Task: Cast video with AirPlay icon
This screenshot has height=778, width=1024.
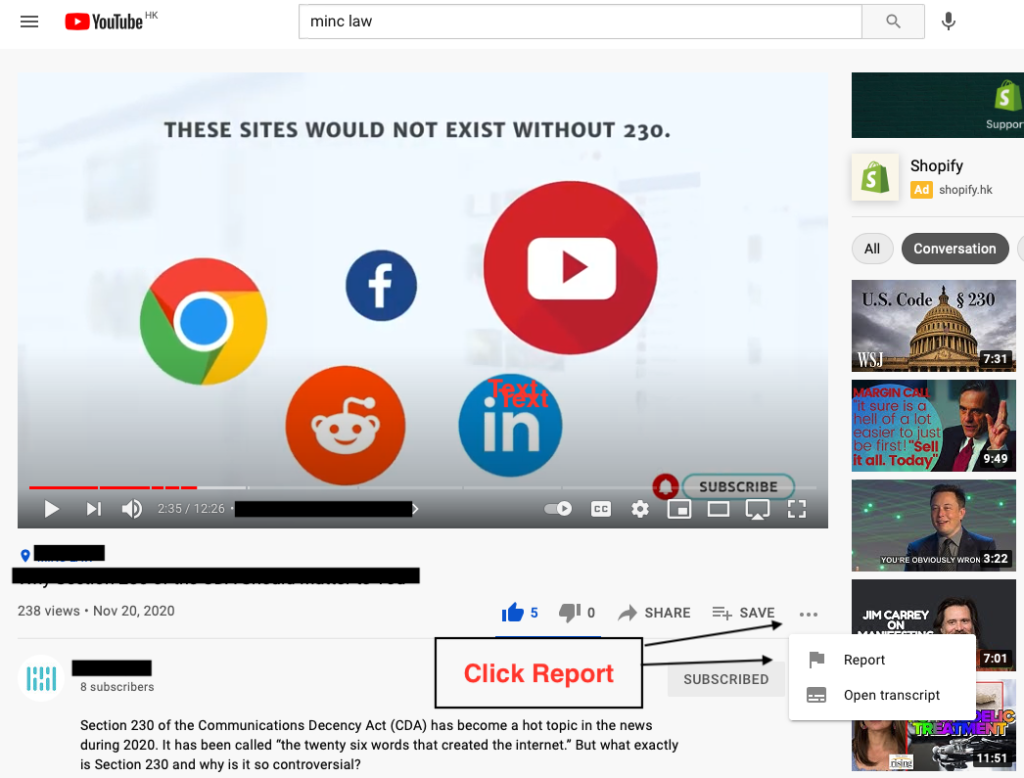Action: click(x=758, y=509)
